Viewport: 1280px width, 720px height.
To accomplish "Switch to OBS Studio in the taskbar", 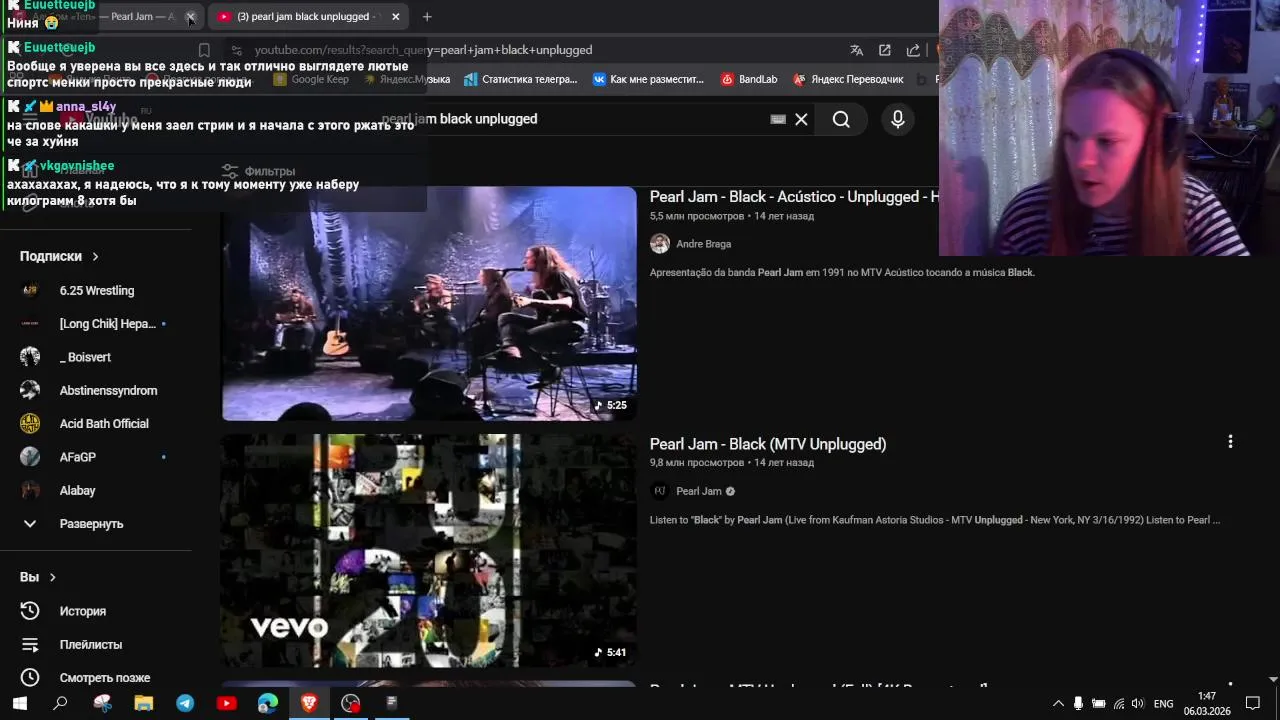I will (x=350, y=704).
